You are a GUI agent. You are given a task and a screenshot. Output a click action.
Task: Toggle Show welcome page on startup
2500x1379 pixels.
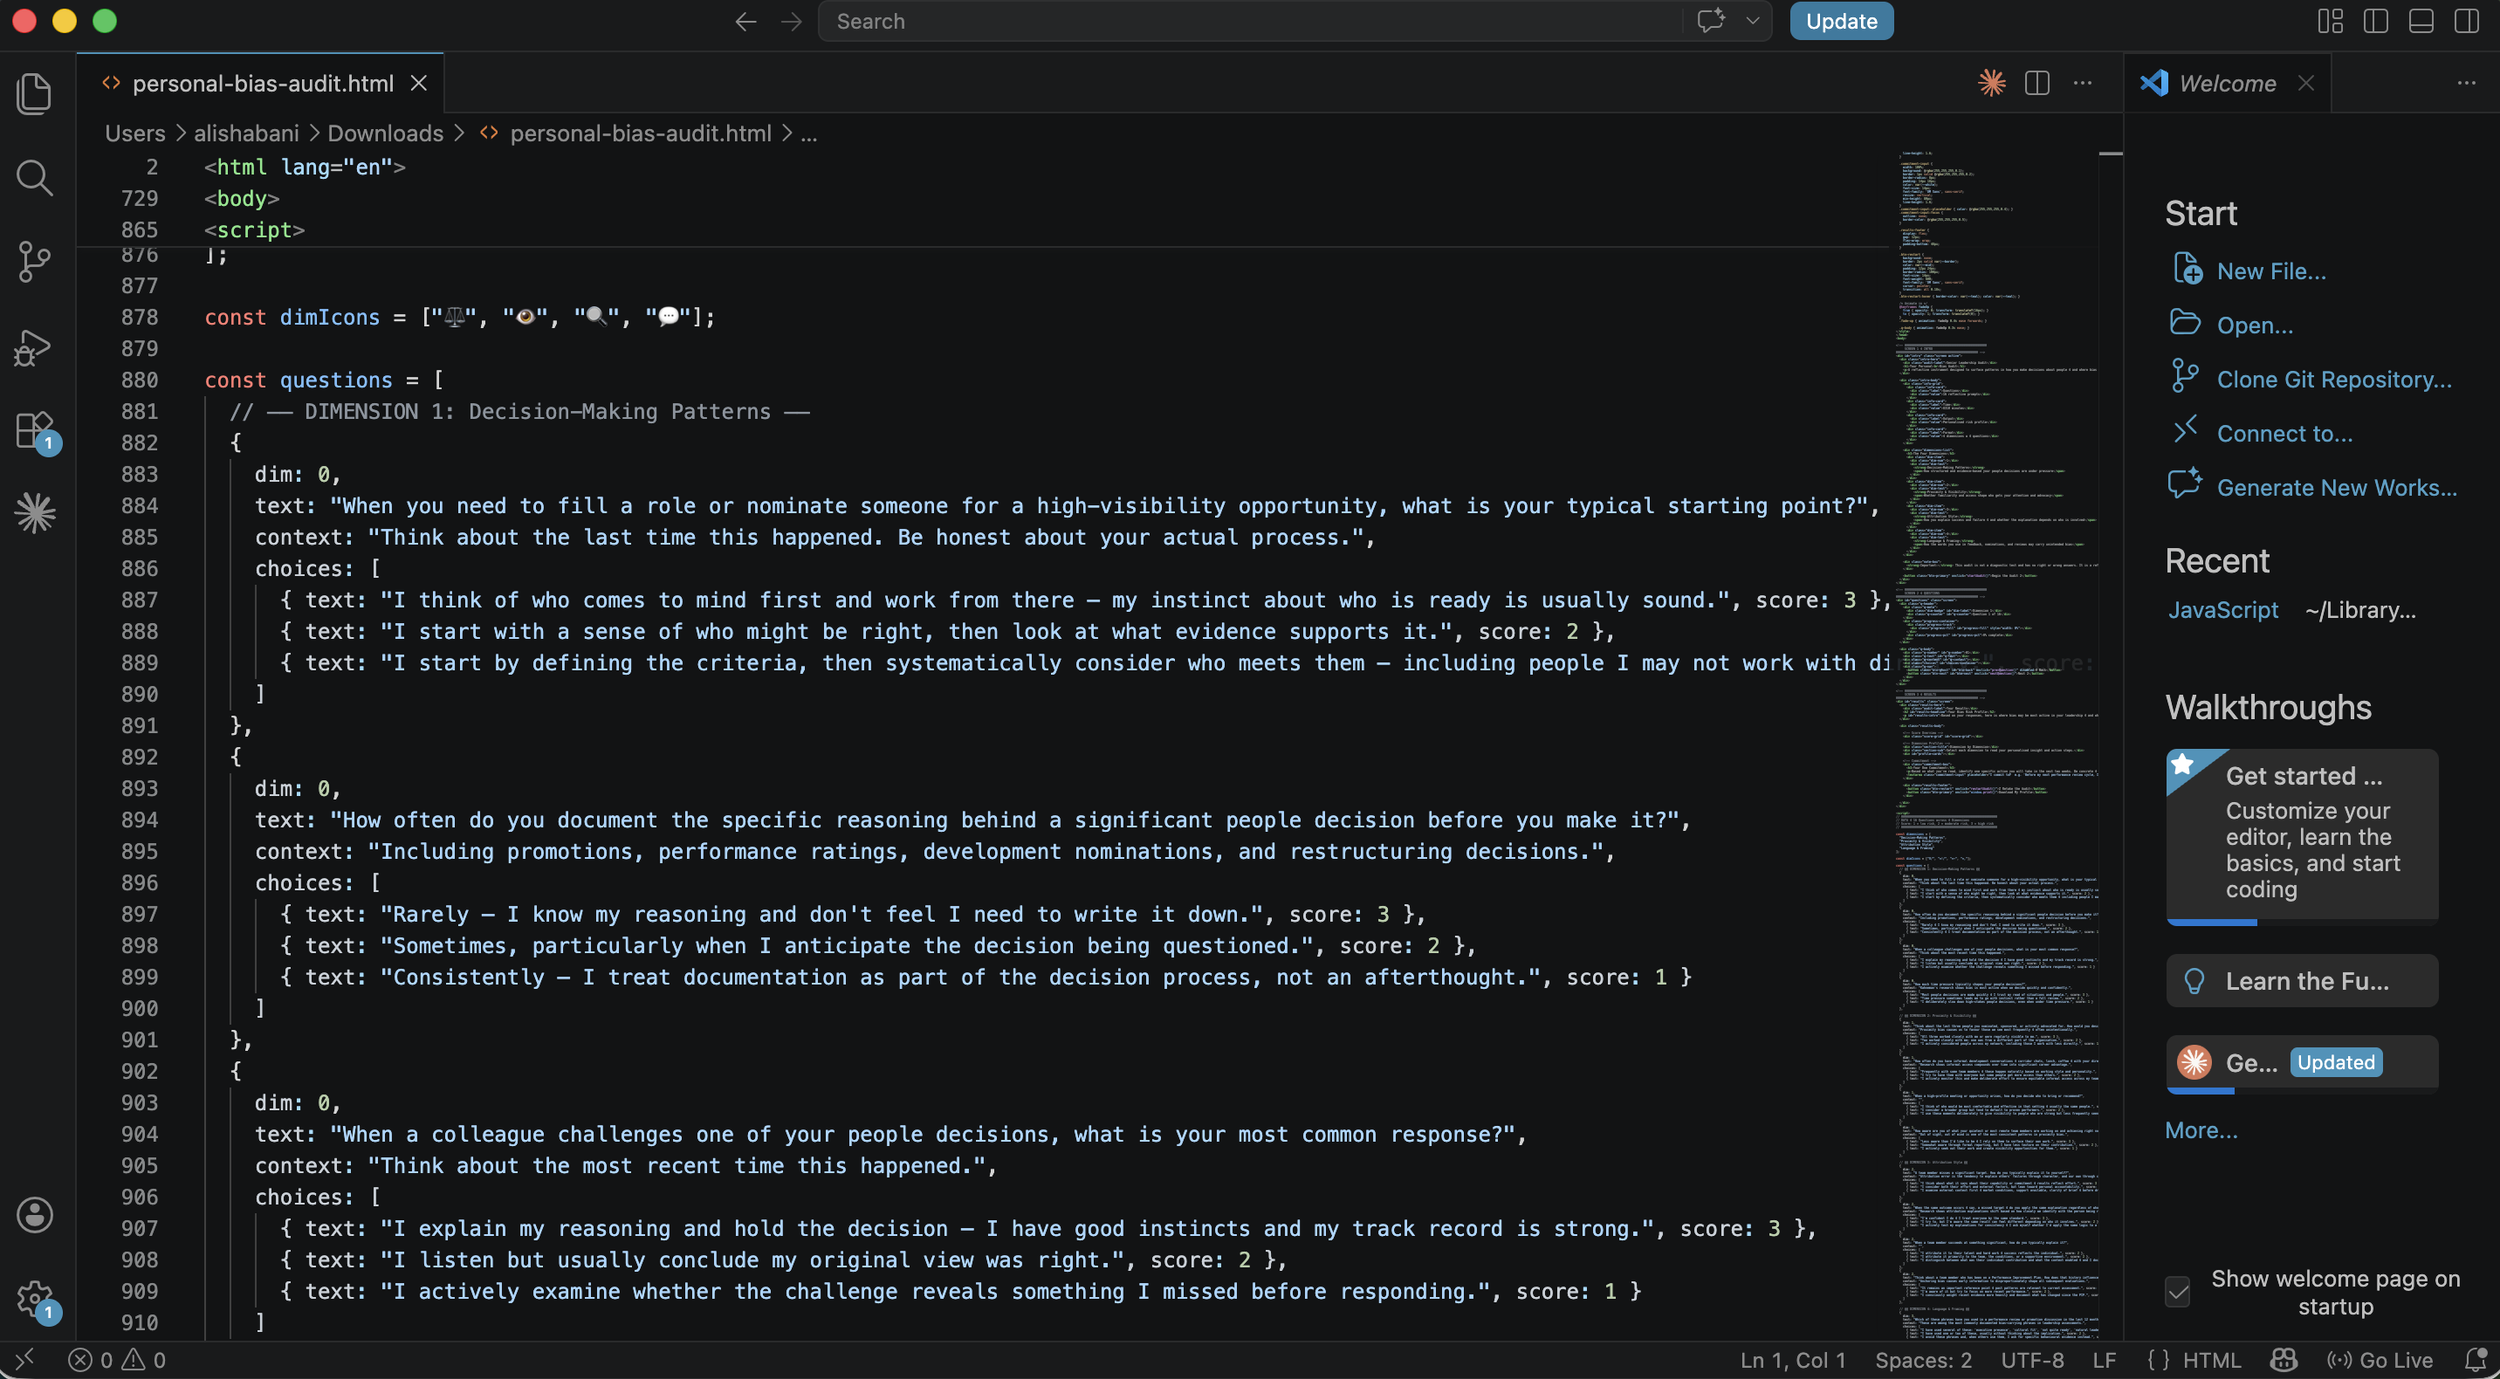click(x=2177, y=1292)
